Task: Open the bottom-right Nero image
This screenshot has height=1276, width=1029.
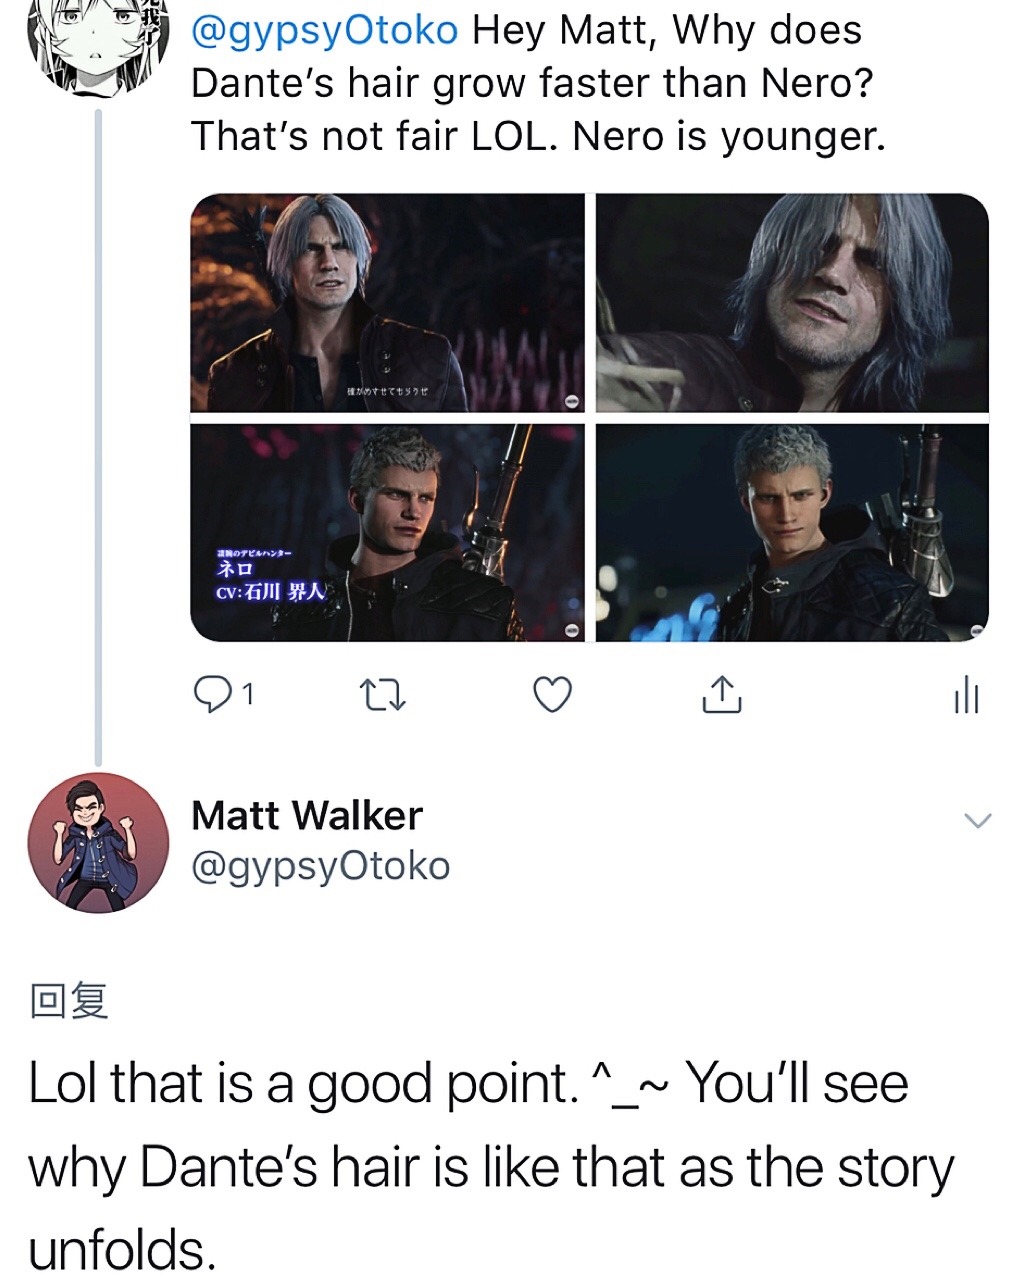Action: click(x=792, y=532)
